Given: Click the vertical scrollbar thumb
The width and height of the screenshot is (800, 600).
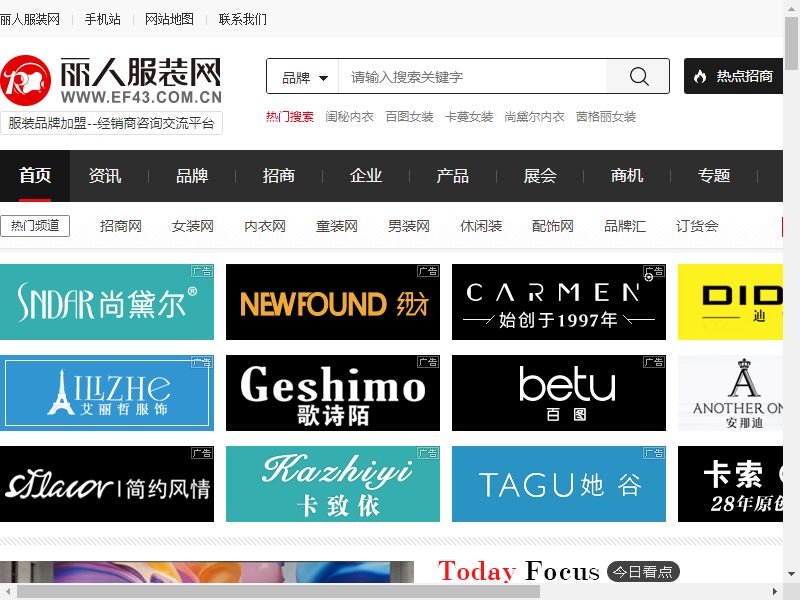Looking at the screenshot, I should tap(792, 44).
